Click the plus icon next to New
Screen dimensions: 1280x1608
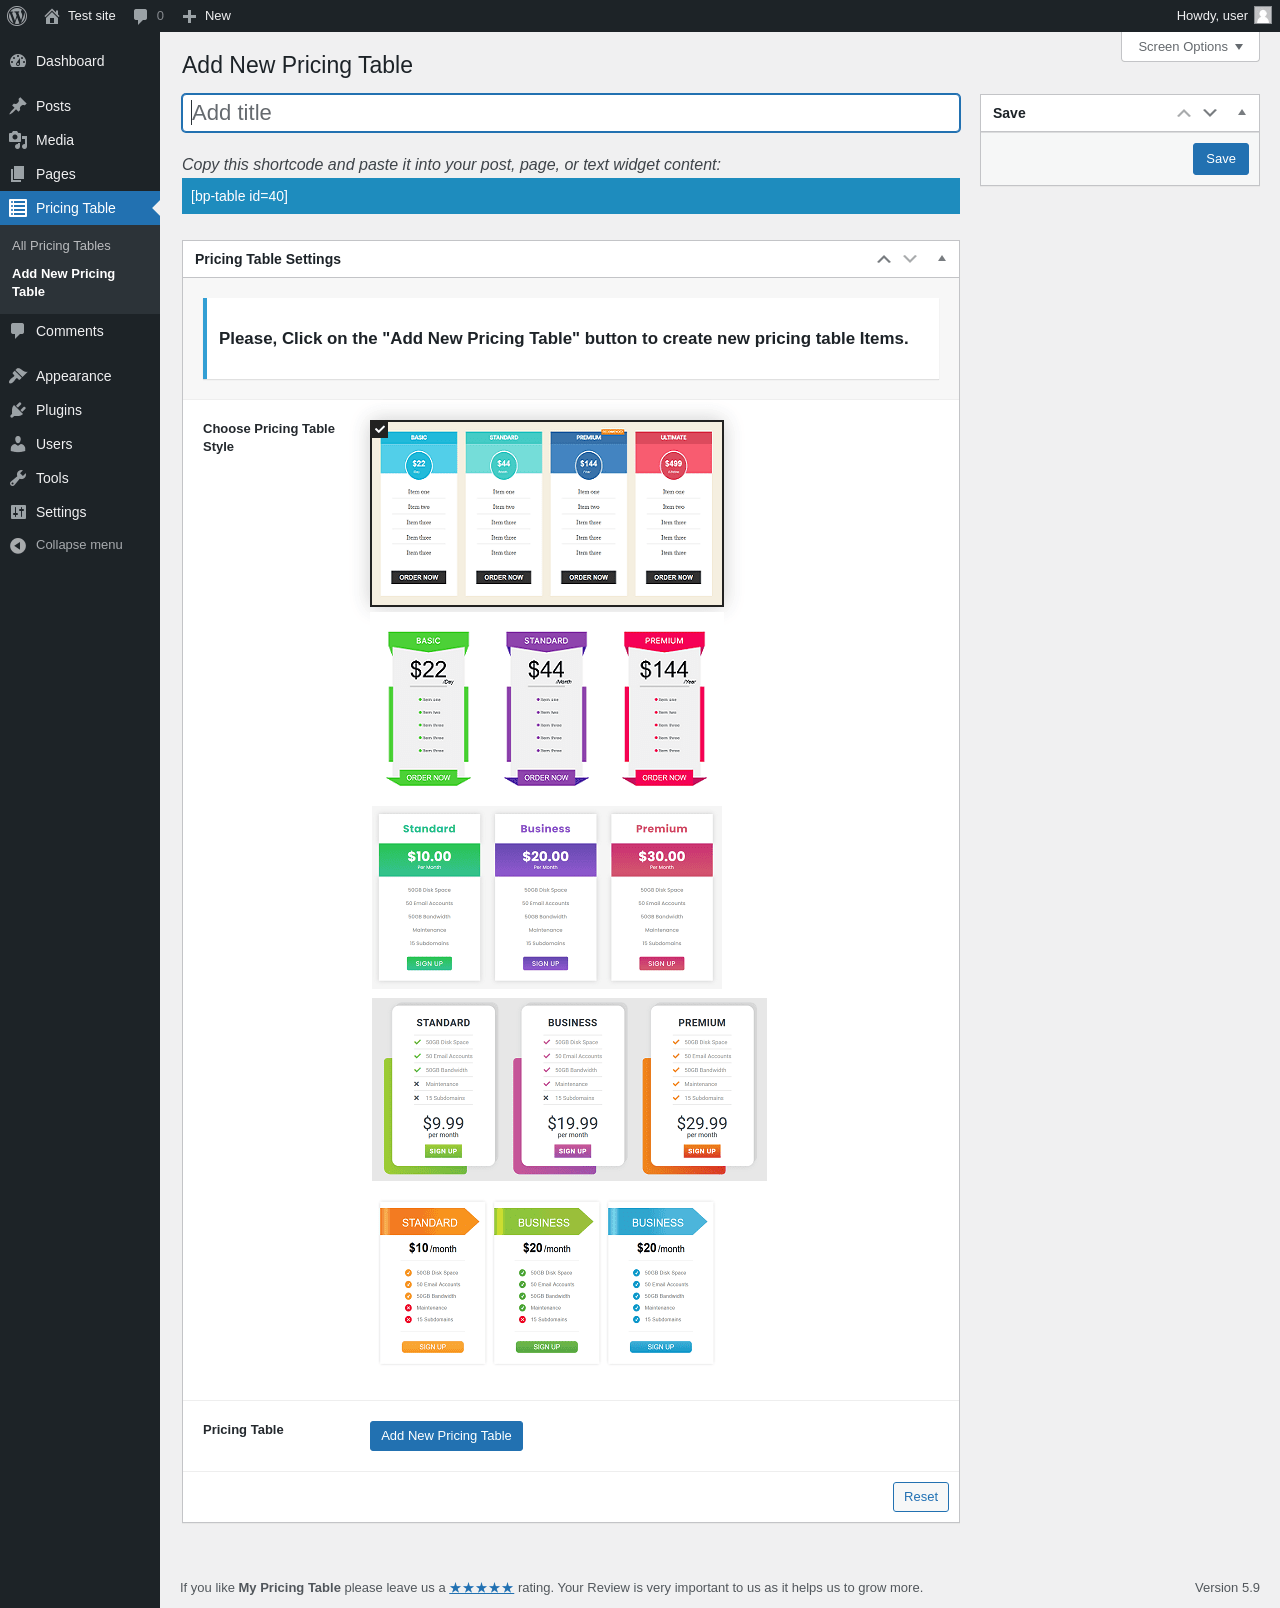[x=189, y=16]
